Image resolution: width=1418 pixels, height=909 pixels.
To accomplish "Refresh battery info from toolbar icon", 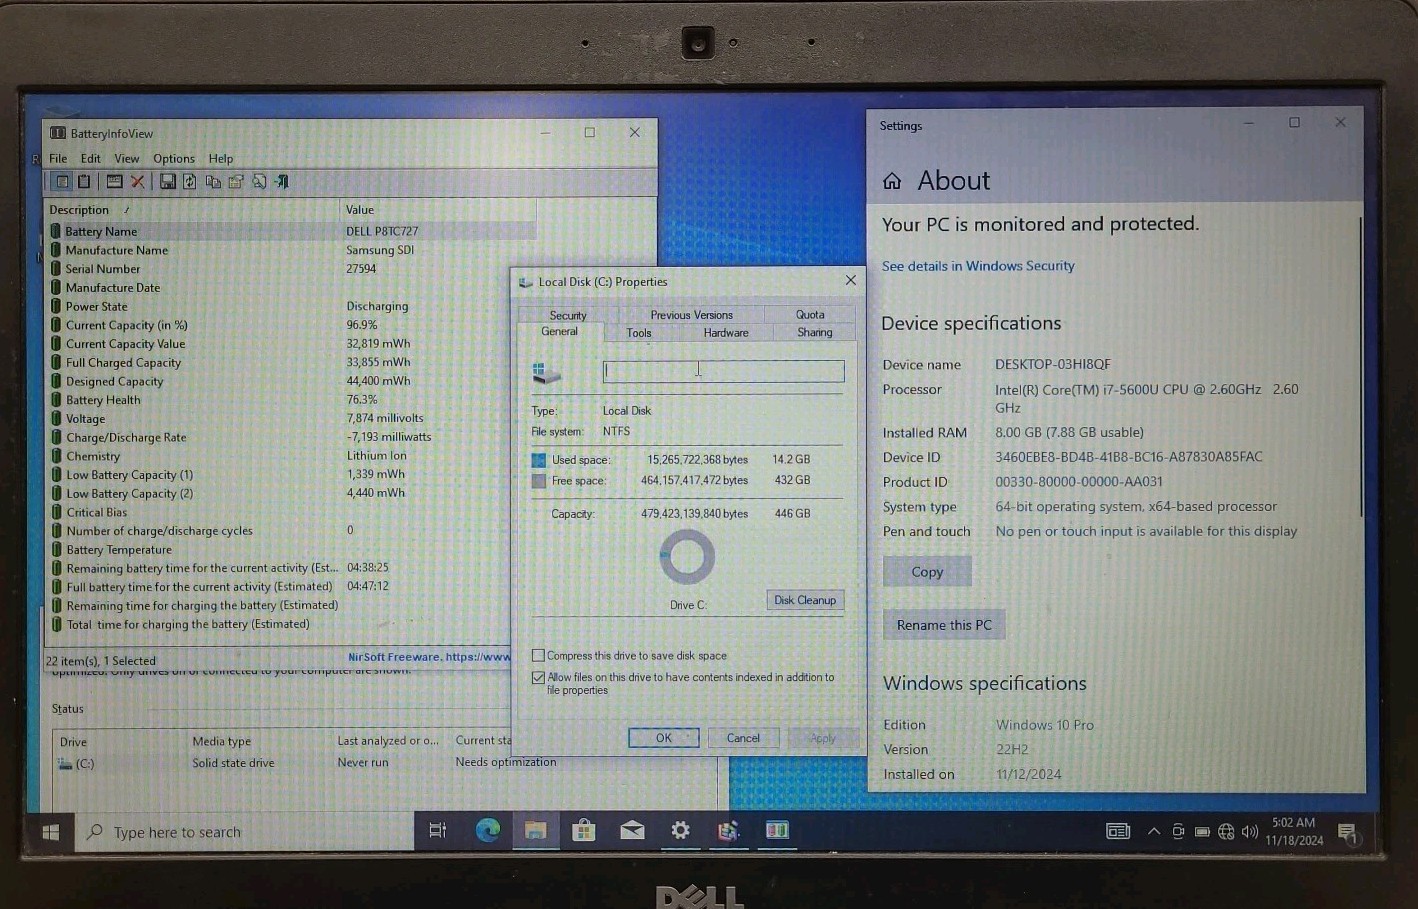I will point(190,182).
